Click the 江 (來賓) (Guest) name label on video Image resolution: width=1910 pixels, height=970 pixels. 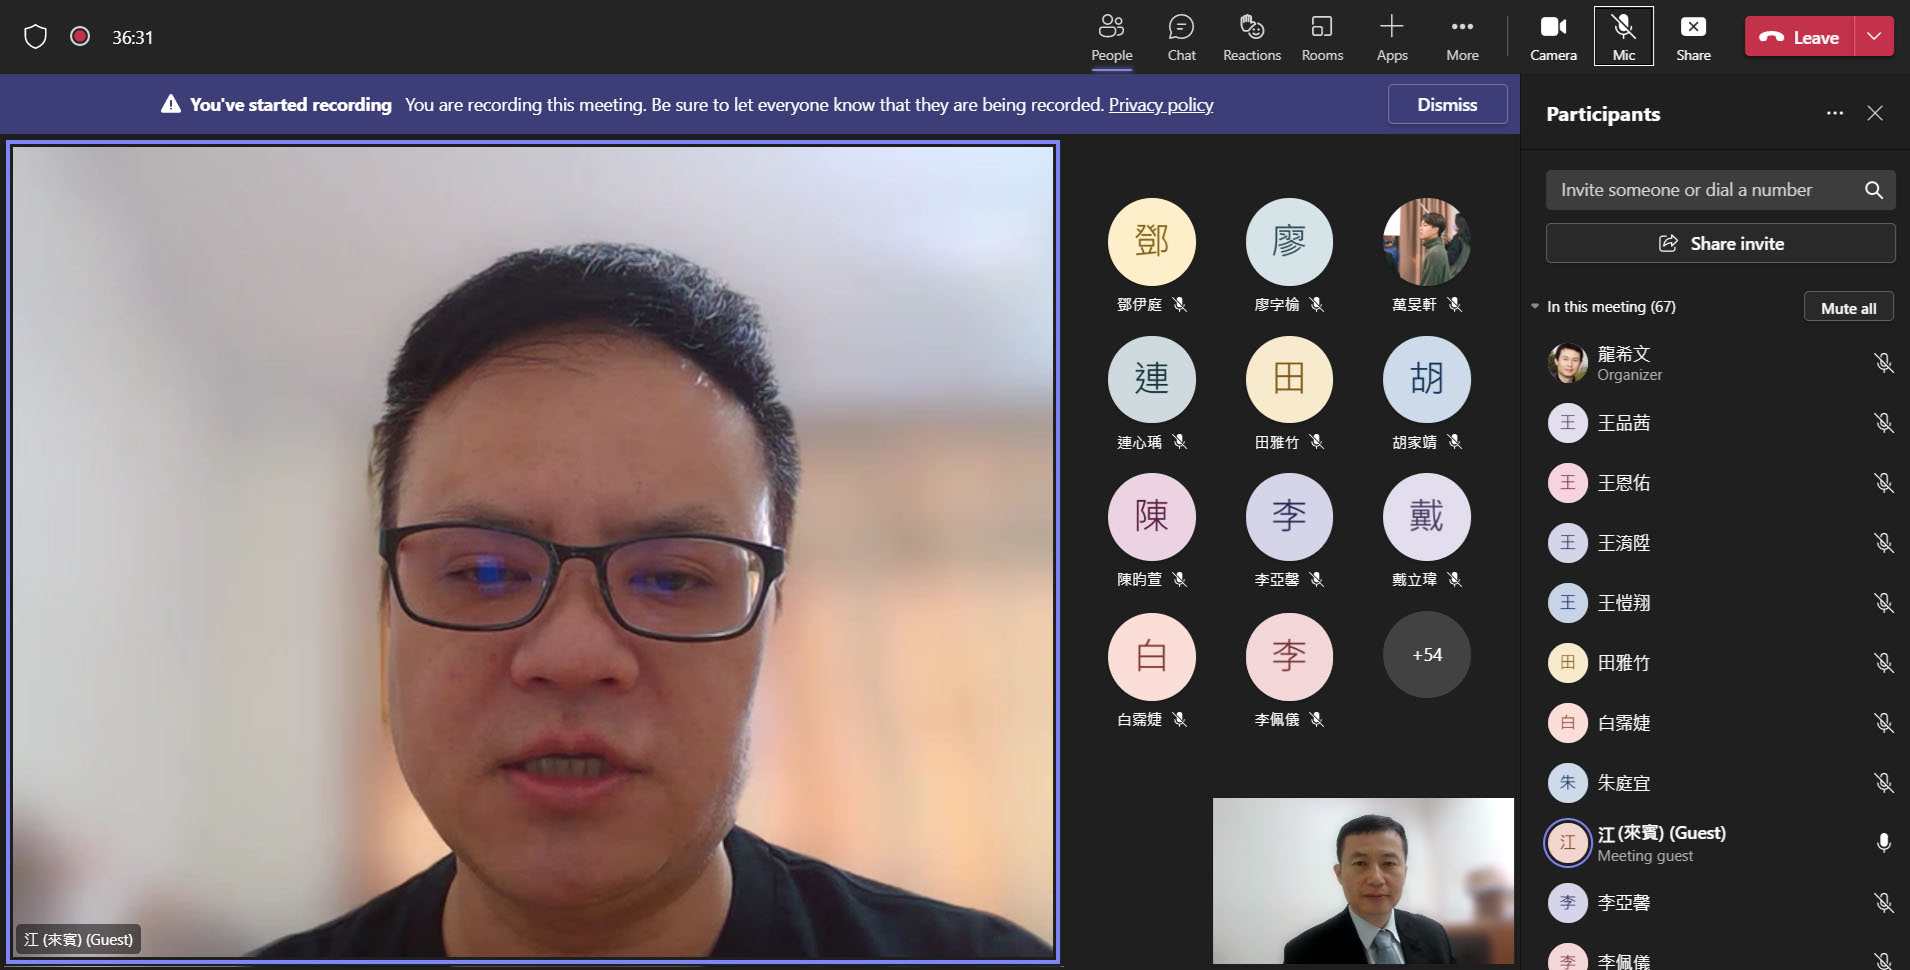click(79, 940)
